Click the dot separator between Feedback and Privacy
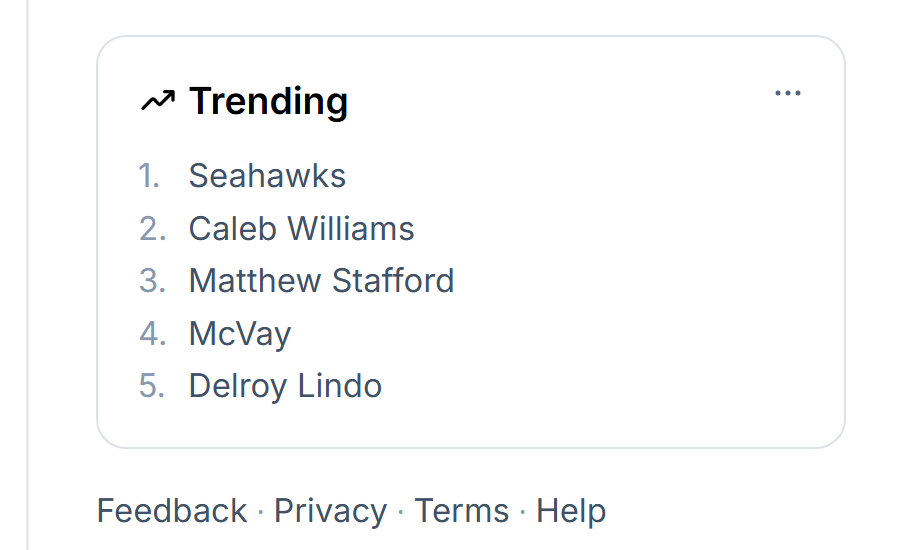This screenshot has width=914, height=550. [x=261, y=512]
